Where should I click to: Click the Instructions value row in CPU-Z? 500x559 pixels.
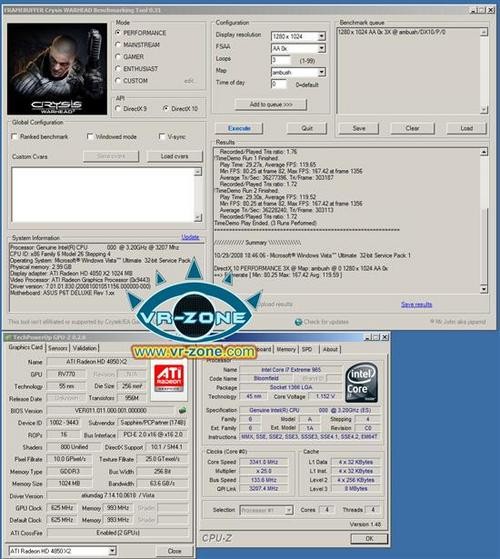[x=309, y=437]
